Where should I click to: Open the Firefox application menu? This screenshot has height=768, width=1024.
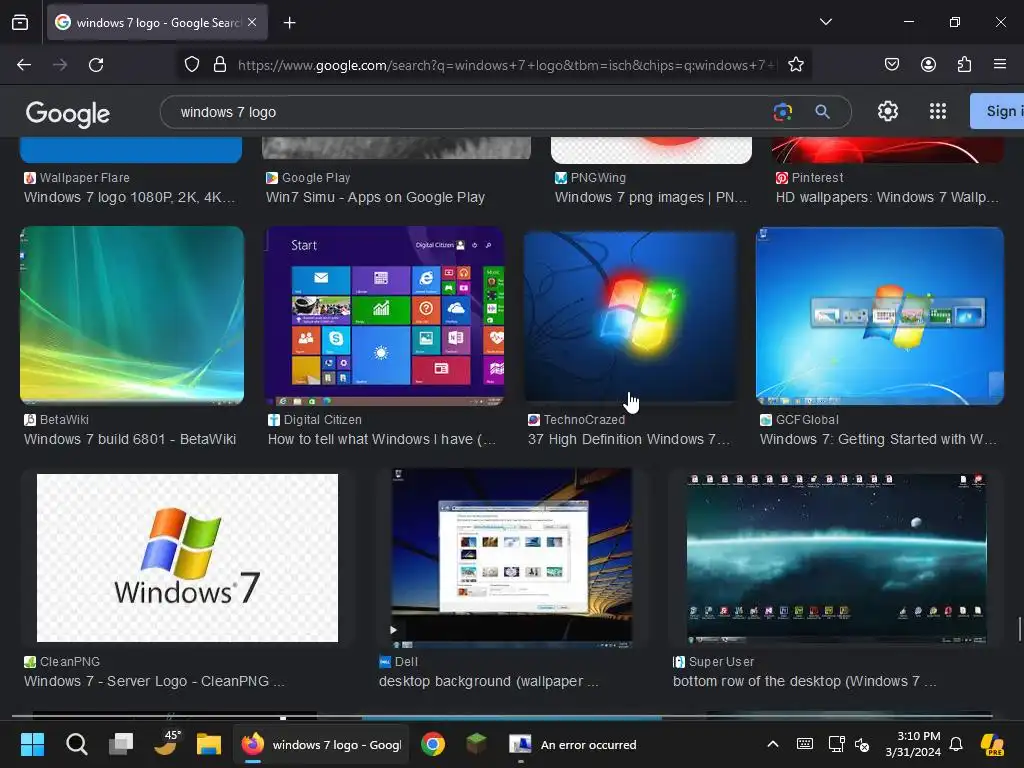pos(999,65)
